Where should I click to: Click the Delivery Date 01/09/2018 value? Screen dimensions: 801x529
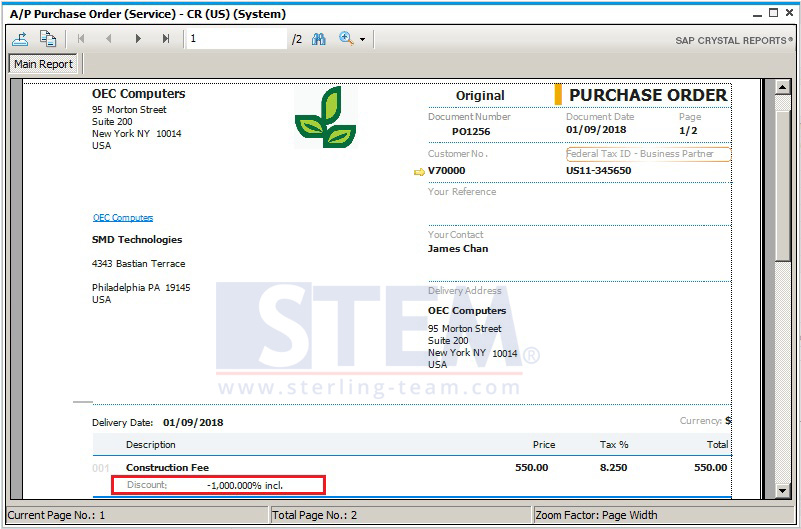[193, 423]
